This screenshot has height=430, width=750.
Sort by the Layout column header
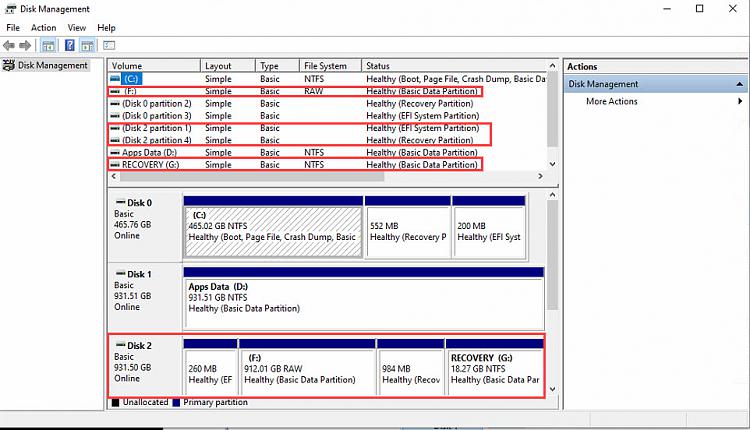click(x=228, y=66)
